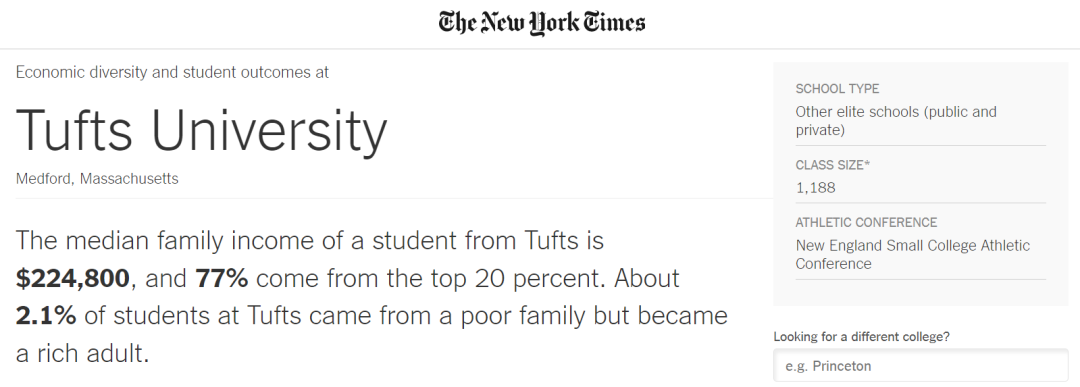Image resolution: width=1080 pixels, height=387 pixels.
Task: Click the CLASS SIZE* label
Action: tap(833, 165)
